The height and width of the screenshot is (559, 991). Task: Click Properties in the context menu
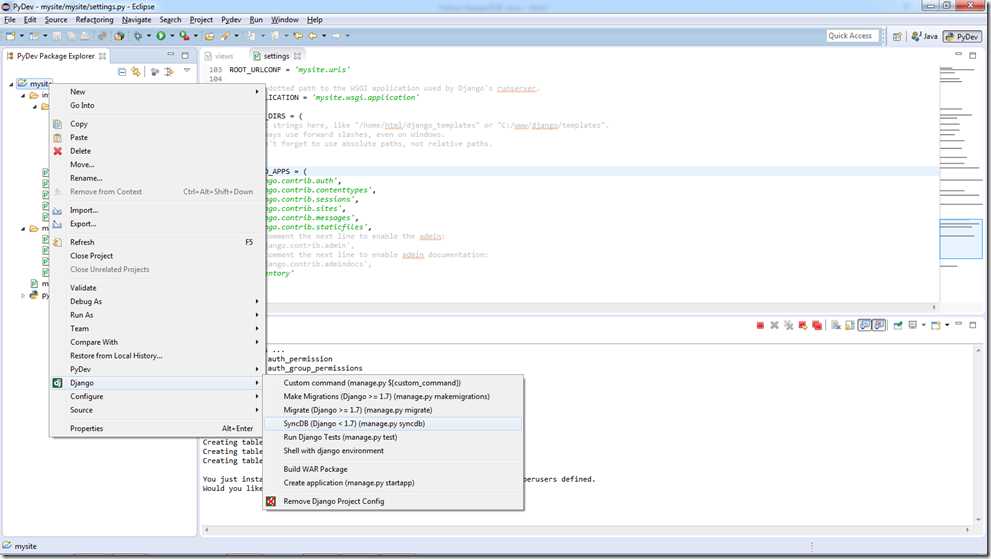(157, 428)
